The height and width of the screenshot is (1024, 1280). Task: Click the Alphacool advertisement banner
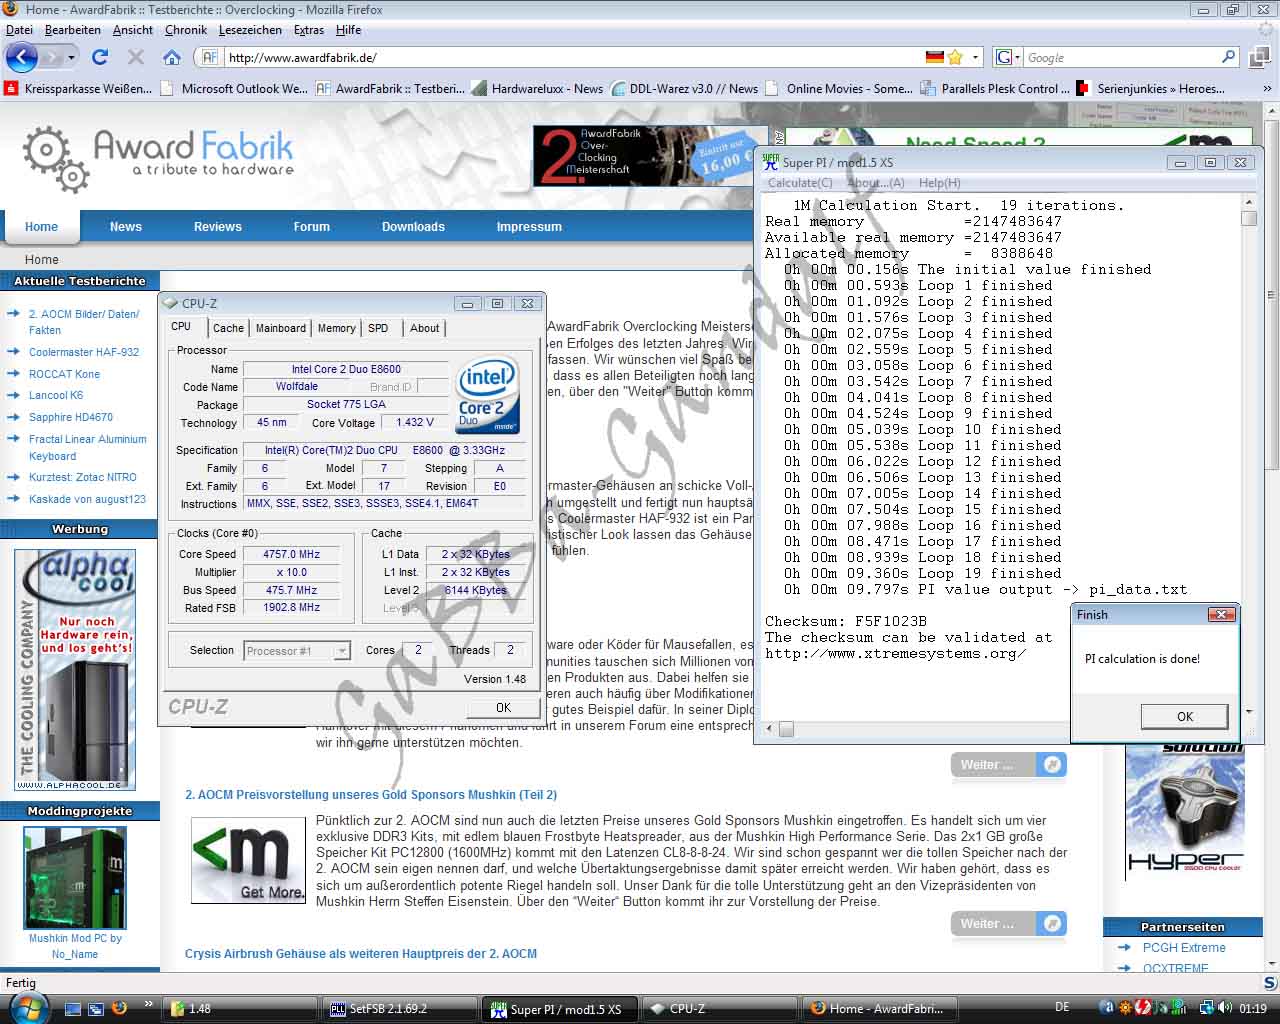coord(75,669)
